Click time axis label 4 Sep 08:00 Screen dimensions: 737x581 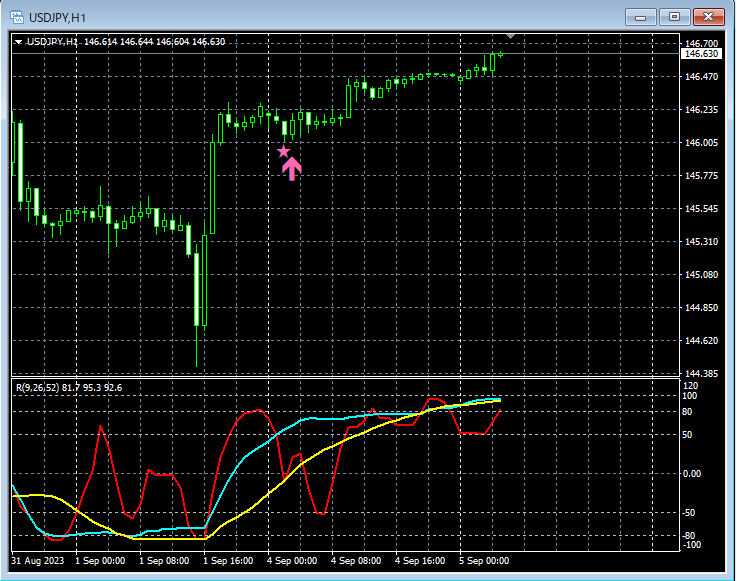coord(356,561)
